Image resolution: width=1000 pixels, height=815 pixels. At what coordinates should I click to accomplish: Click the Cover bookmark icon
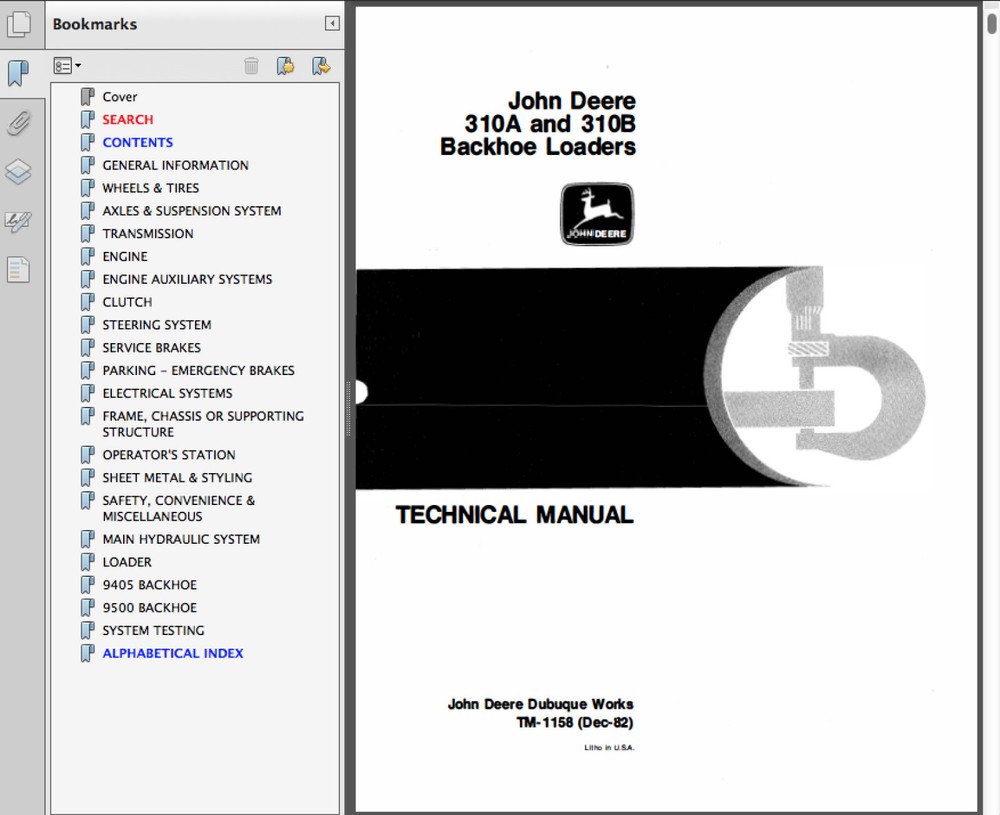pyautogui.click(x=87, y=97)
